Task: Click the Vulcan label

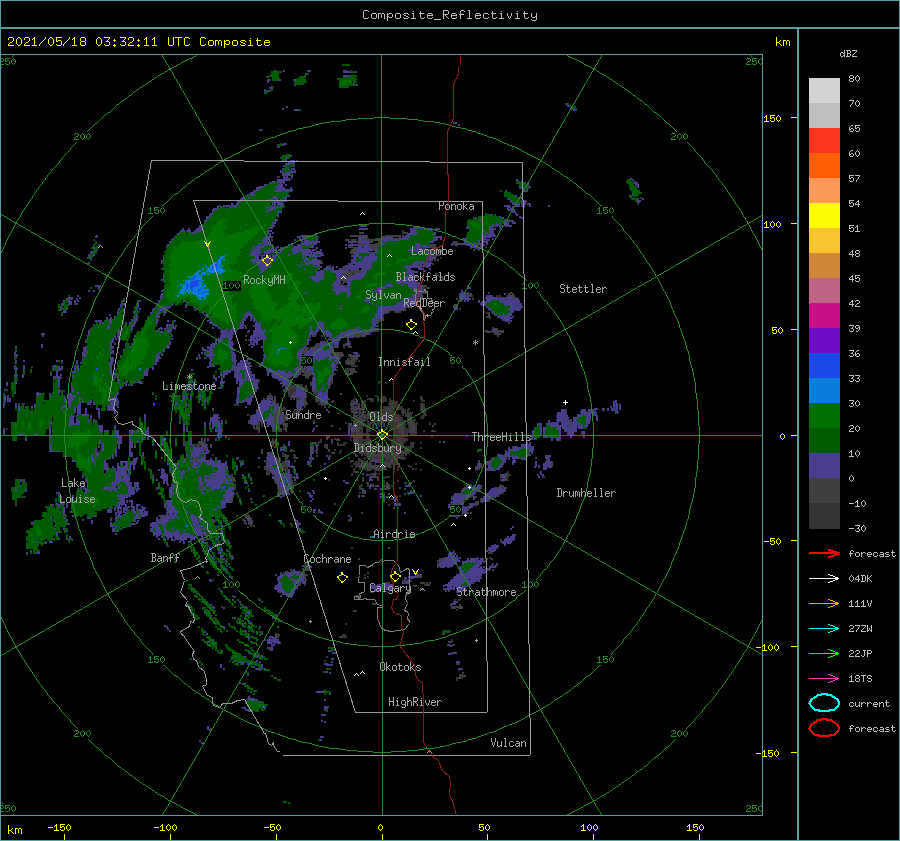Action: [508, 743]
